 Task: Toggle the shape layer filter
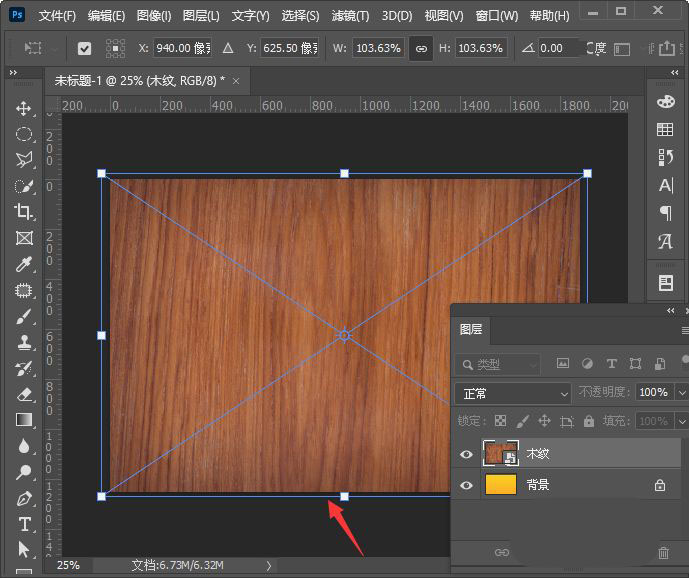pyautogui.click(x=635, y=363)
